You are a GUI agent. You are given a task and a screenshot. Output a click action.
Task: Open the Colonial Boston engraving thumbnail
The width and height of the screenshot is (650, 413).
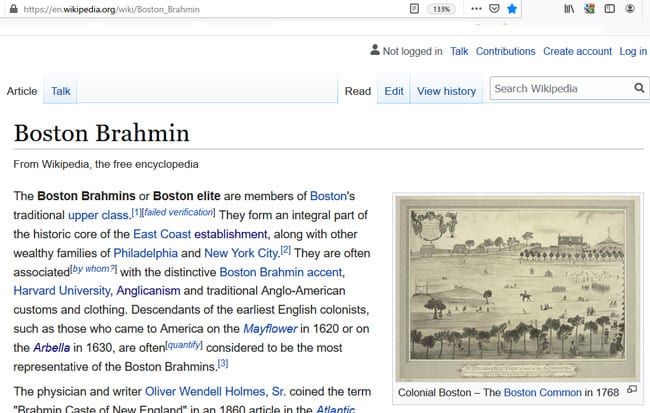pyautogui.click(x=517, y=288)
